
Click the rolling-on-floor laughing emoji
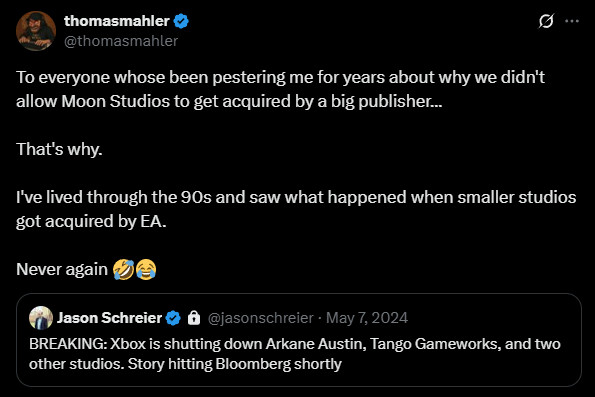124,269
